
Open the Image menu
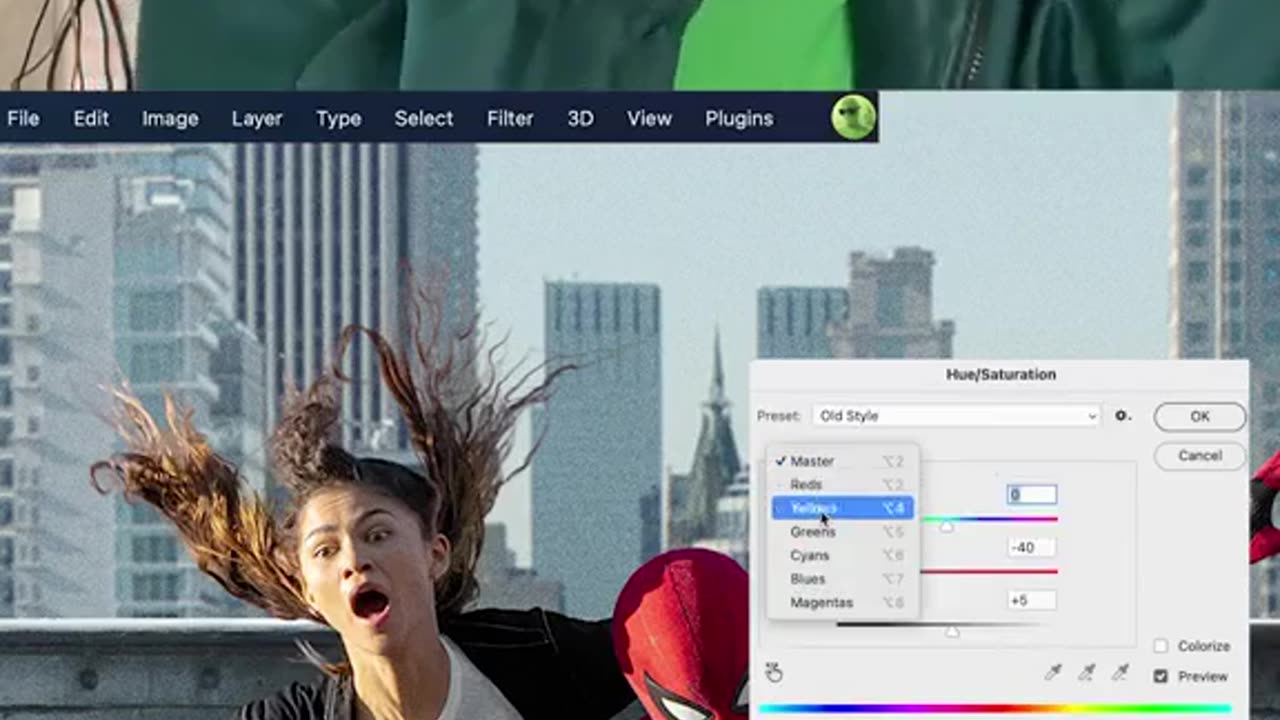(170, 118)
